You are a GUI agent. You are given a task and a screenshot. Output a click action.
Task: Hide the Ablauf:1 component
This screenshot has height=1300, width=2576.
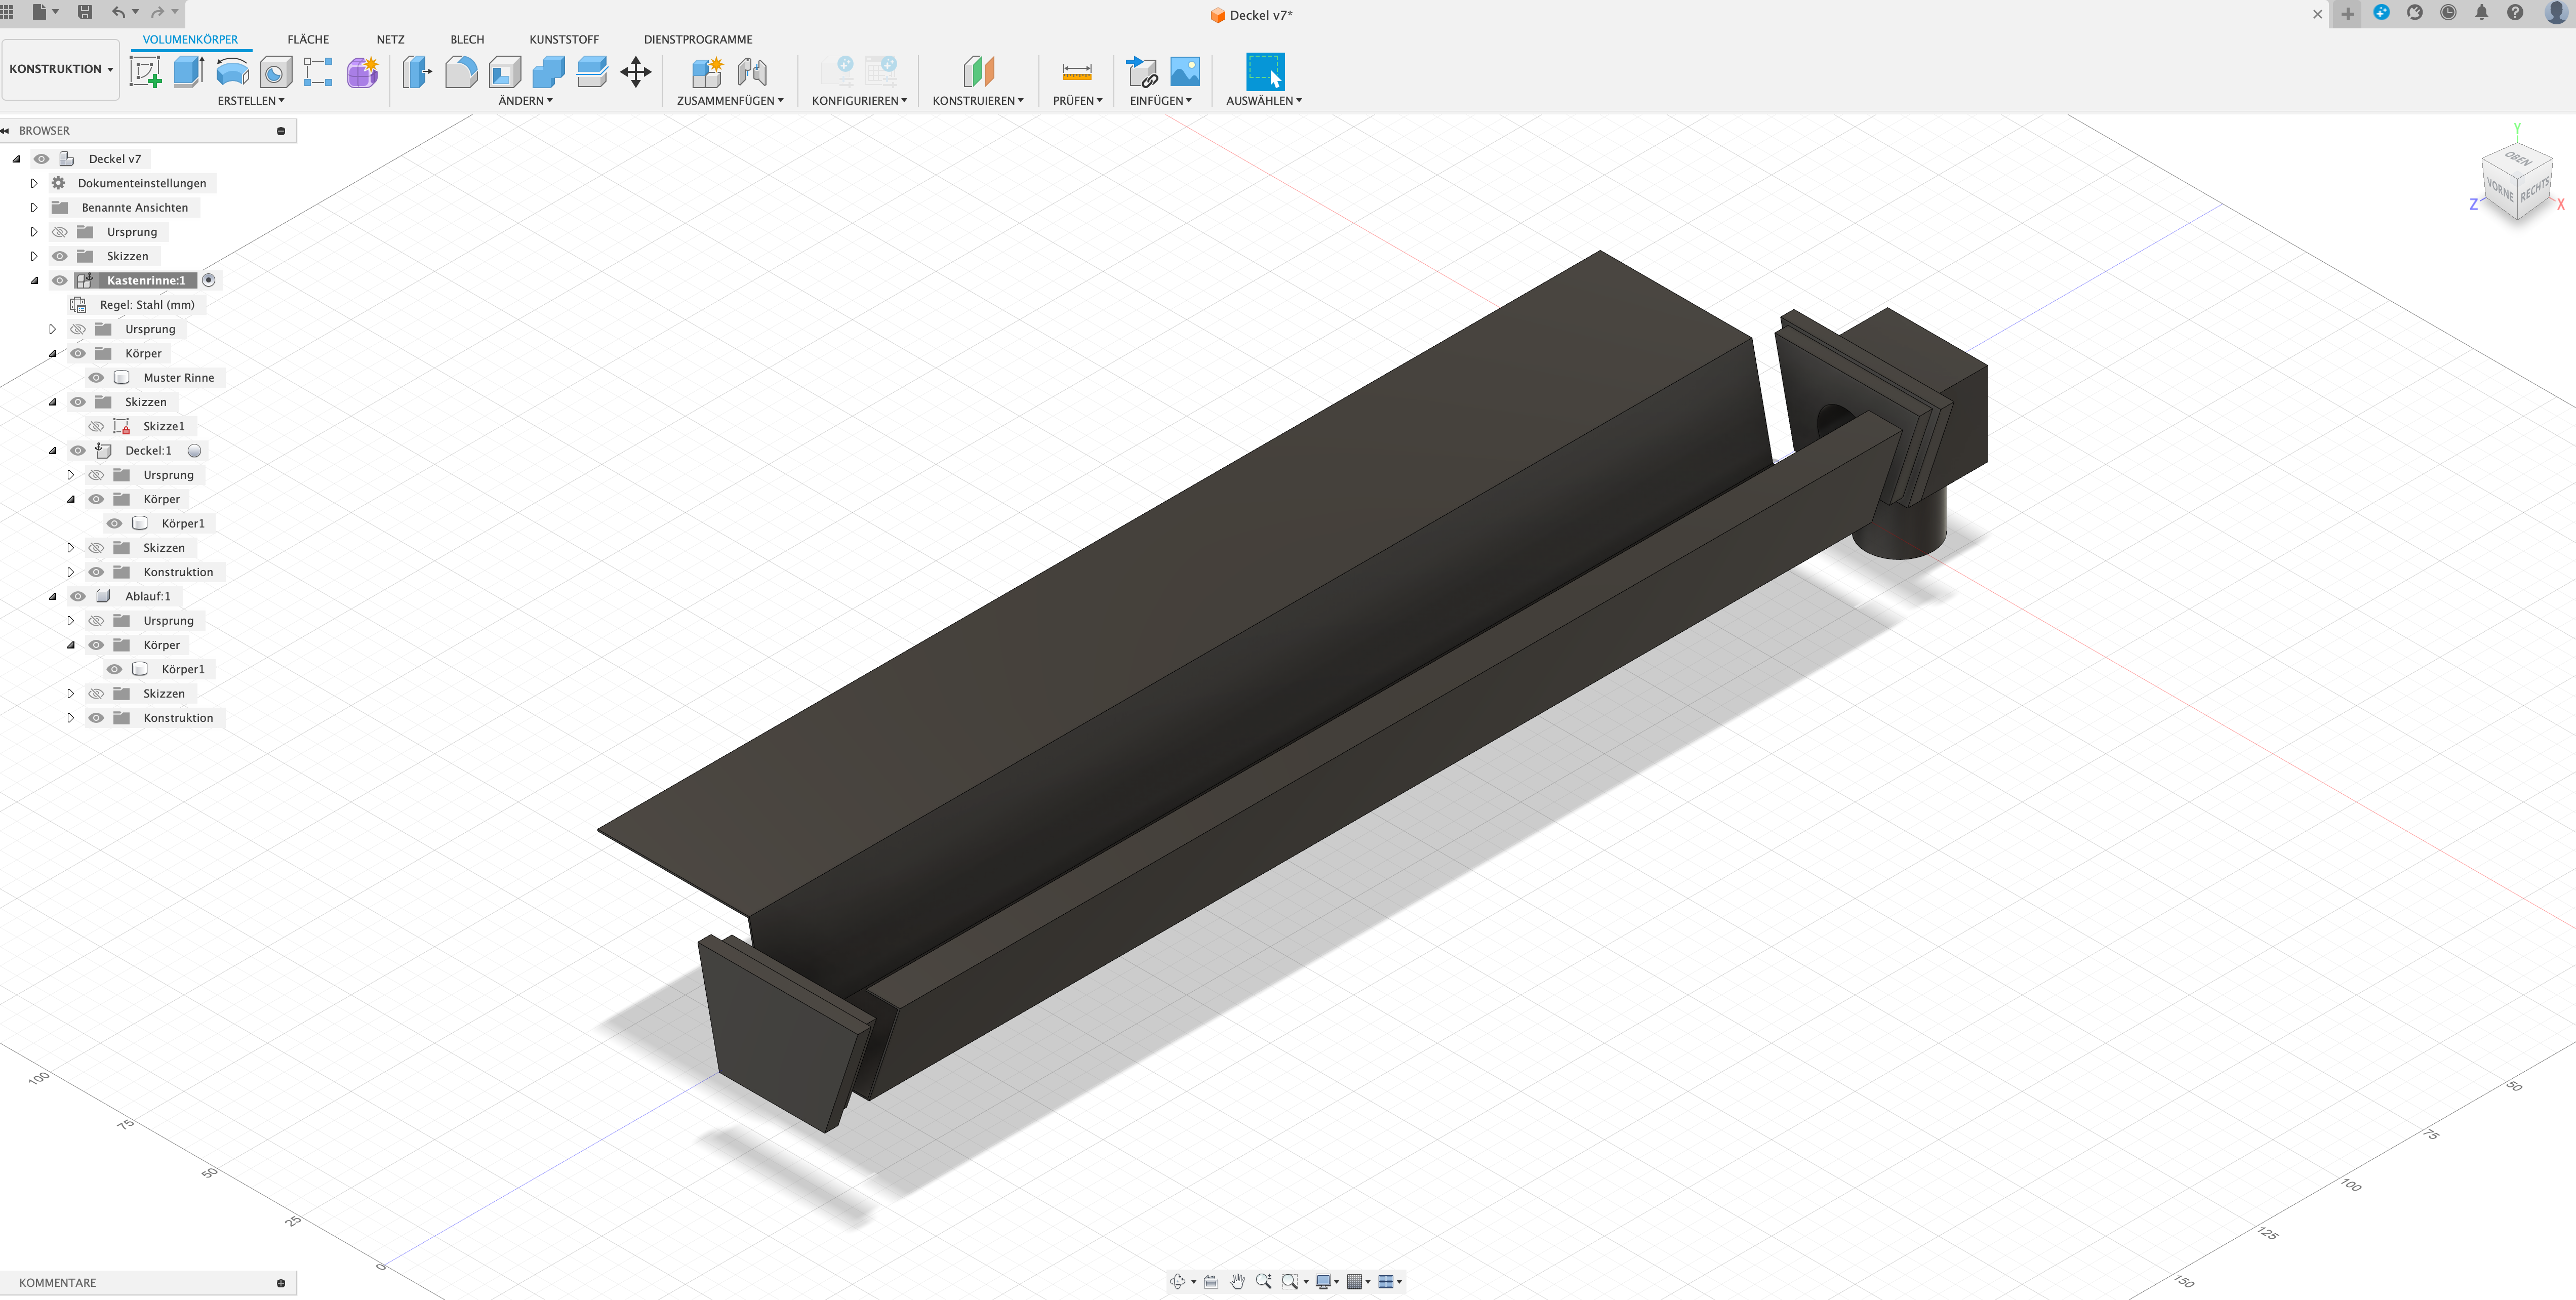pos(78,596)
